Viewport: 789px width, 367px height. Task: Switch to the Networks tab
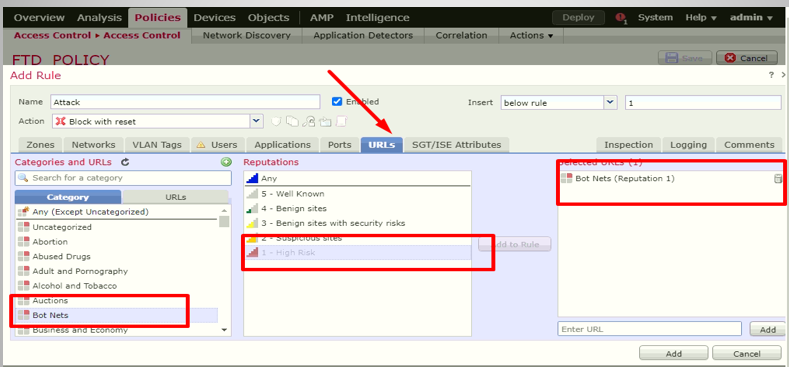93,144
